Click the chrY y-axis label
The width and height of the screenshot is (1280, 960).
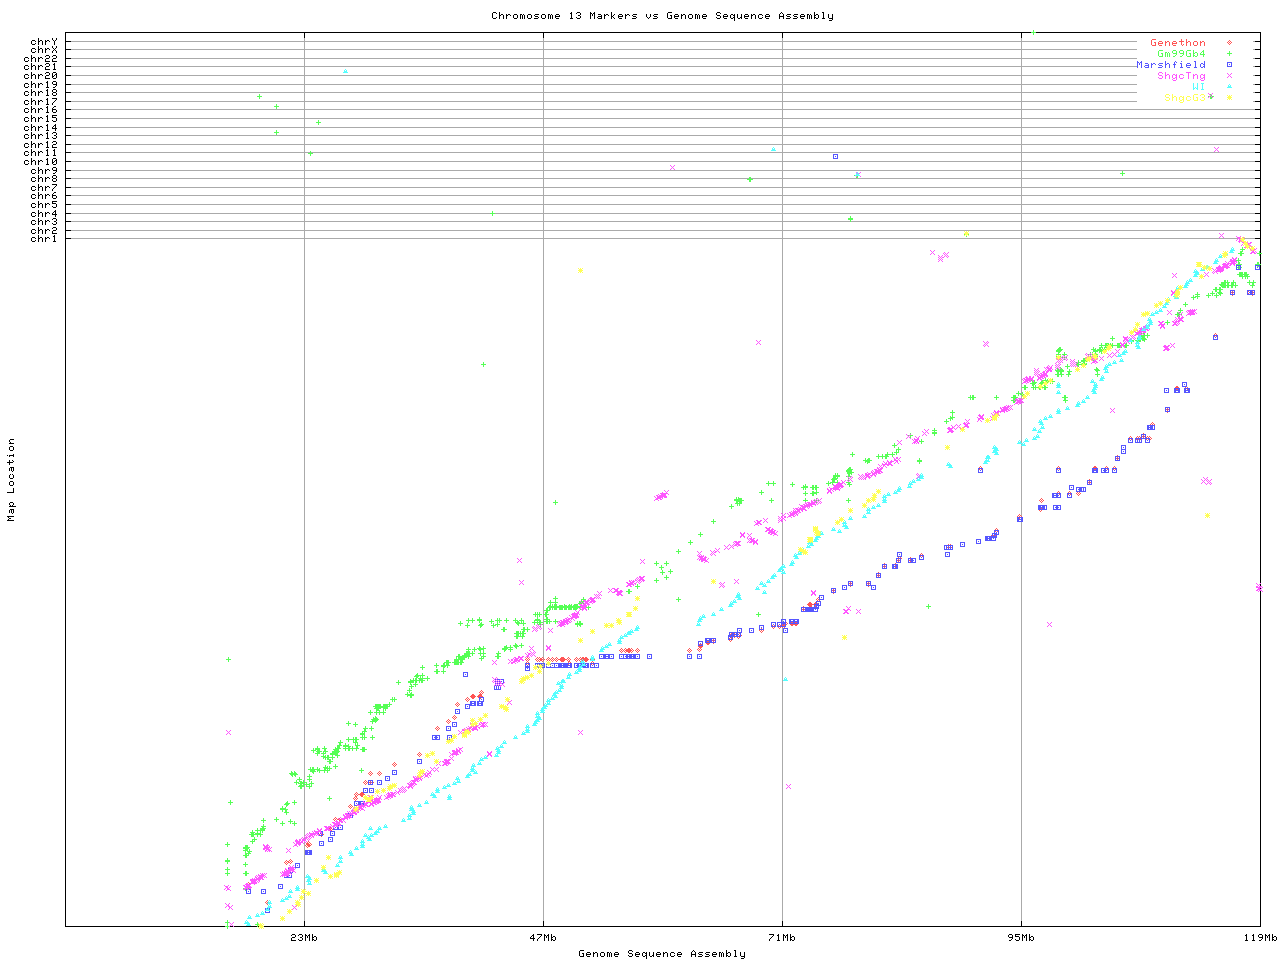[x=44, y=42]
